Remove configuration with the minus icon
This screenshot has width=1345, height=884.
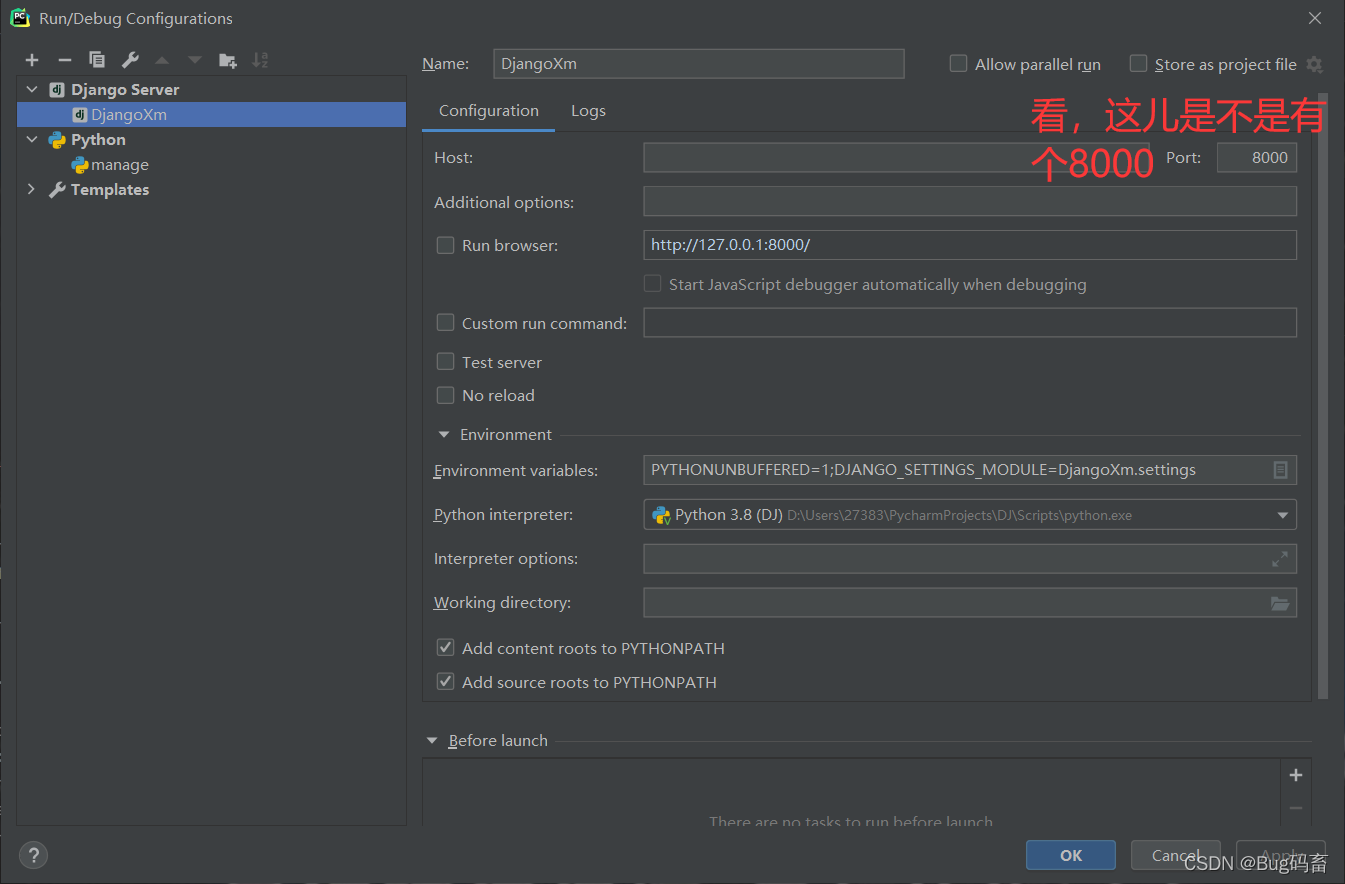(x=64, y=61)
